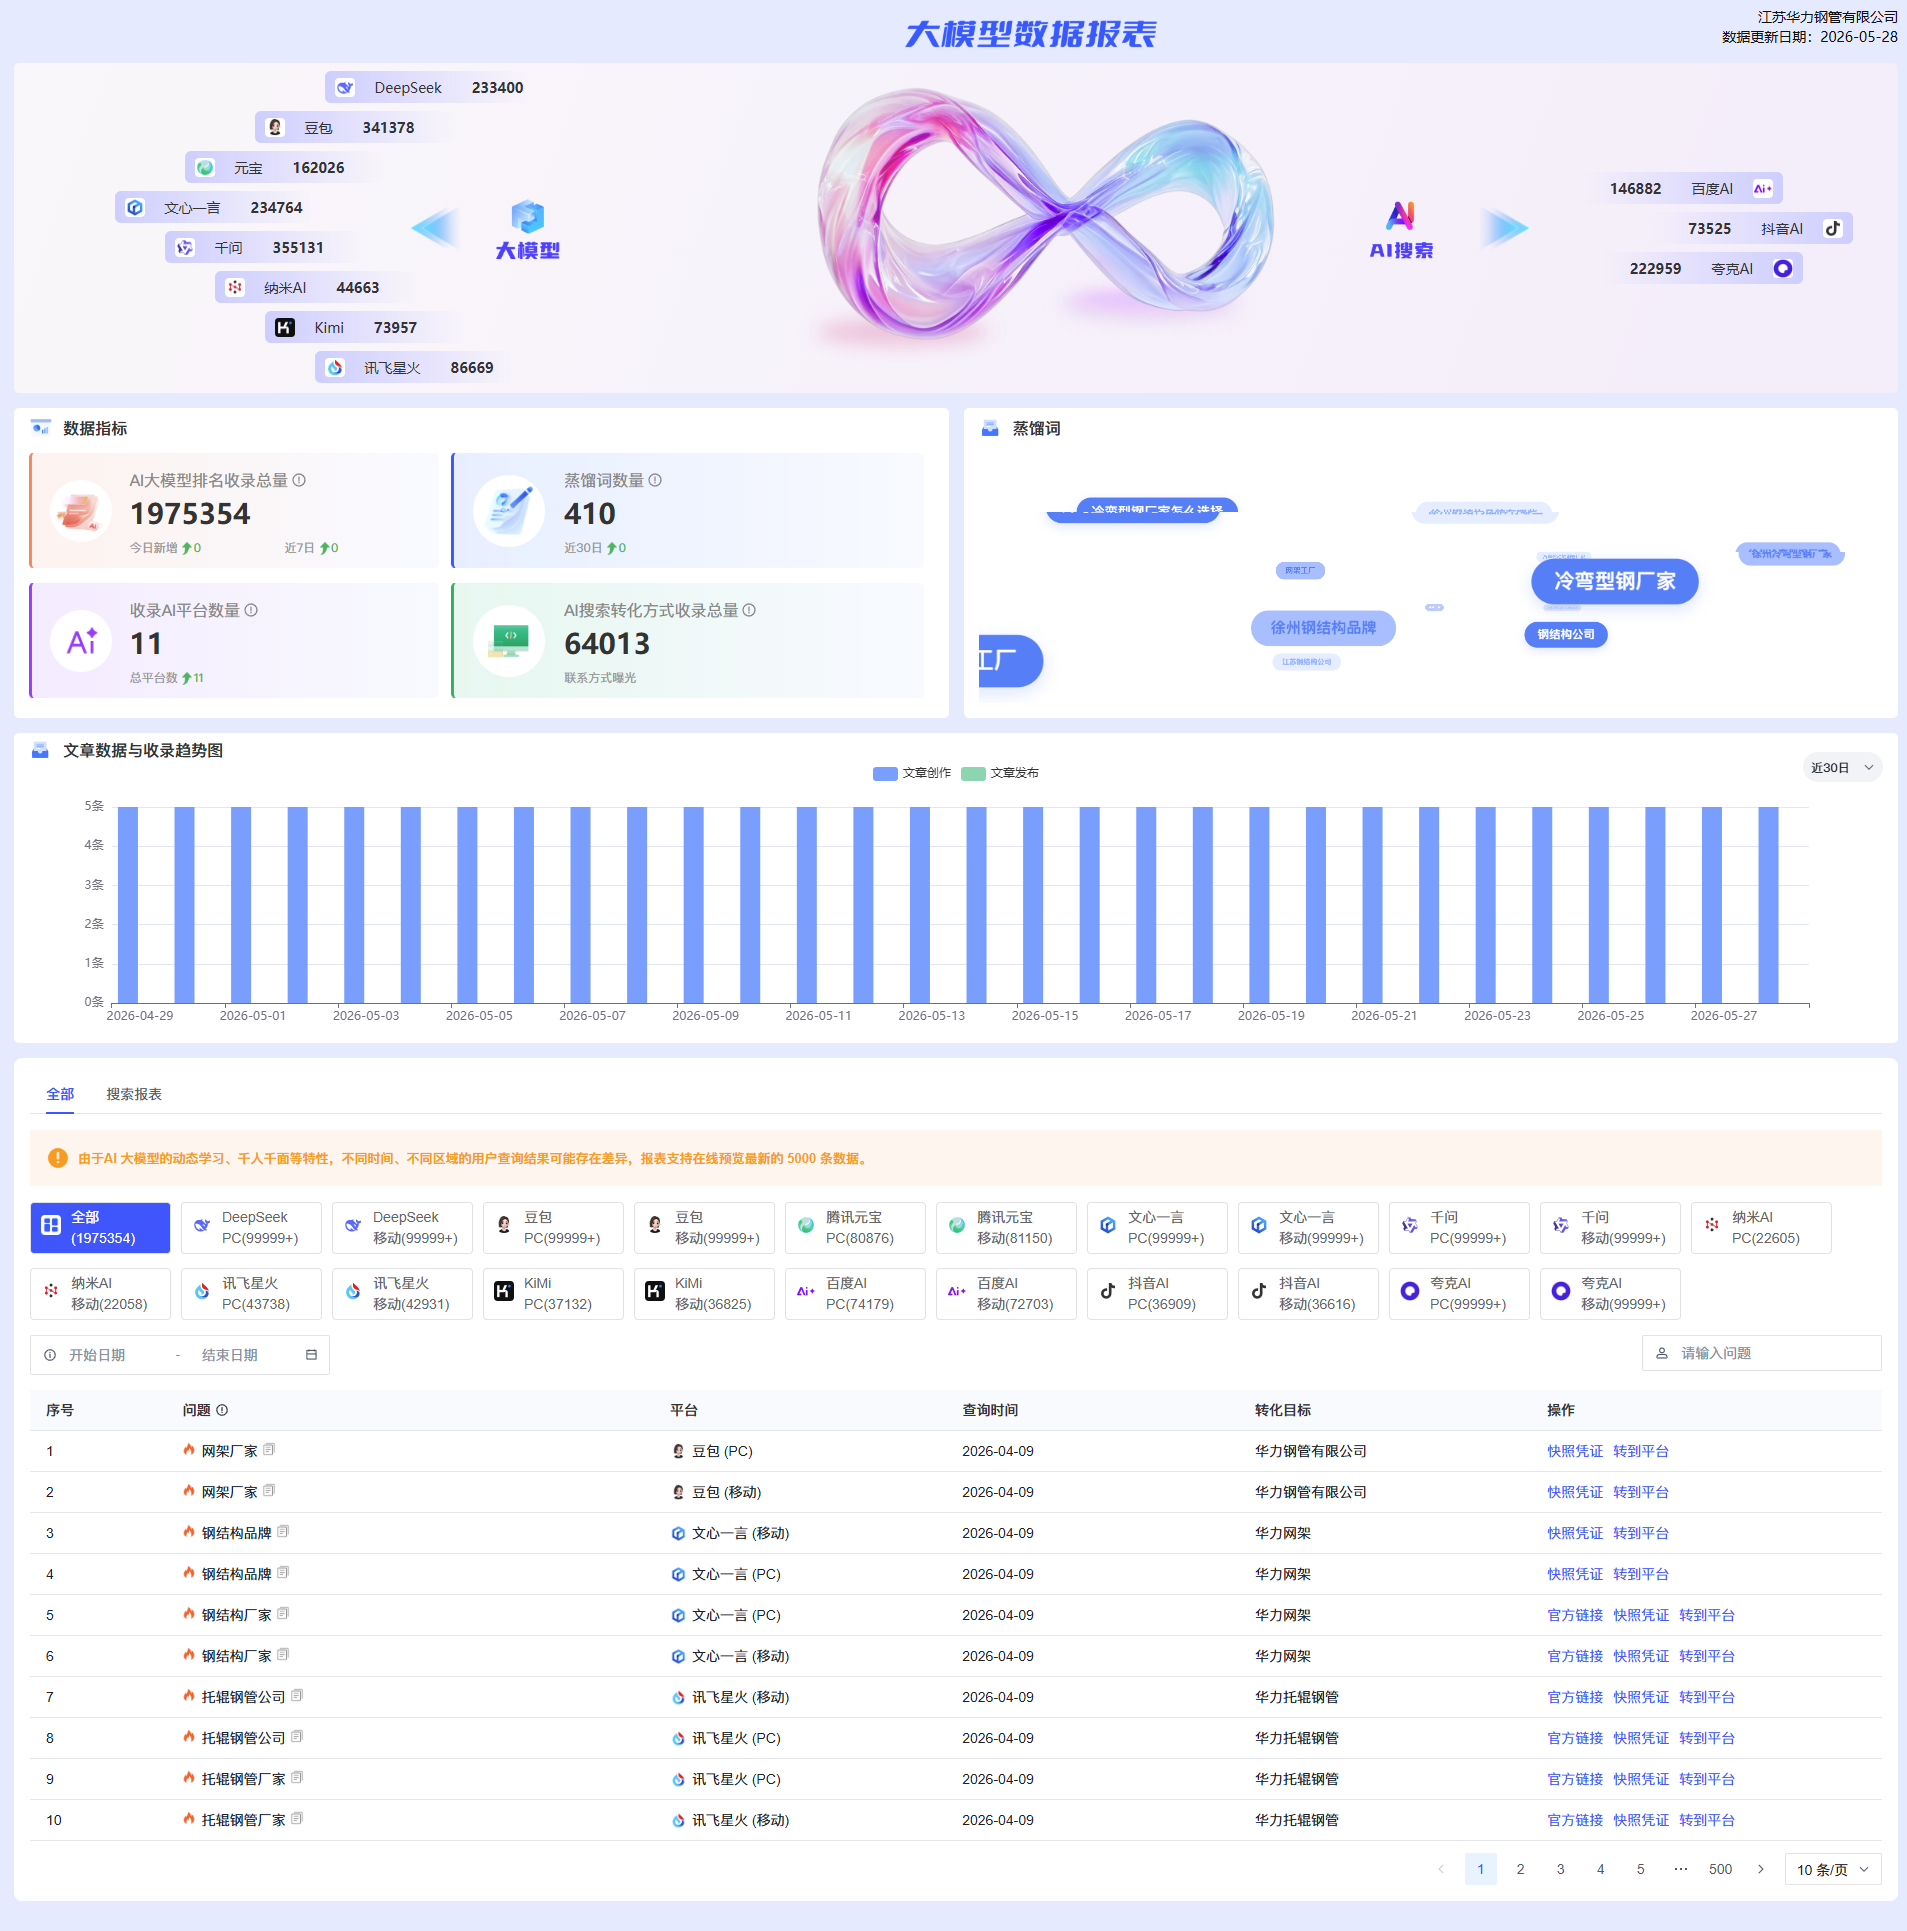The width and height of the screenshot is (1907, 1931).
Task: Click the 大模型 cube icon
Action: pos(528,217)
